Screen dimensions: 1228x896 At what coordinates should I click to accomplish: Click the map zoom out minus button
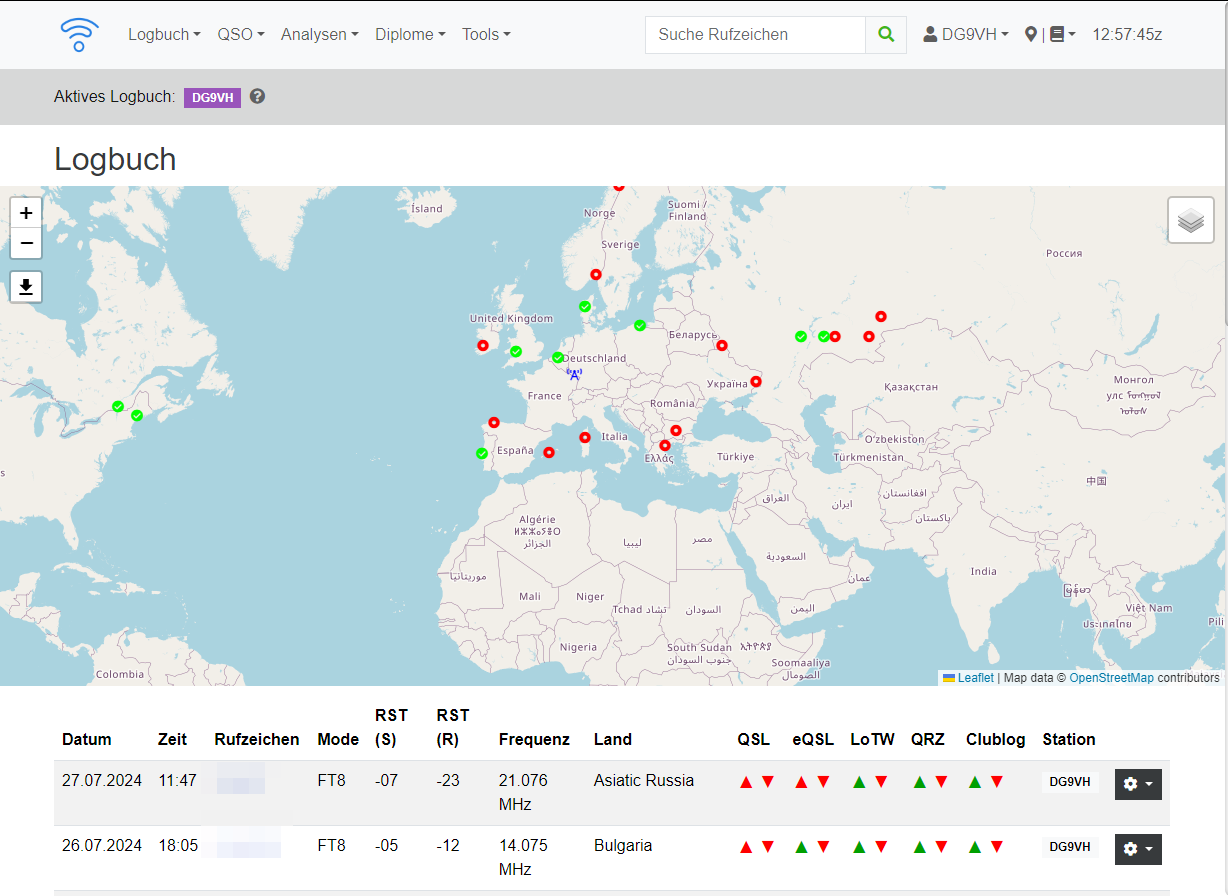click(x=26, y=243)
